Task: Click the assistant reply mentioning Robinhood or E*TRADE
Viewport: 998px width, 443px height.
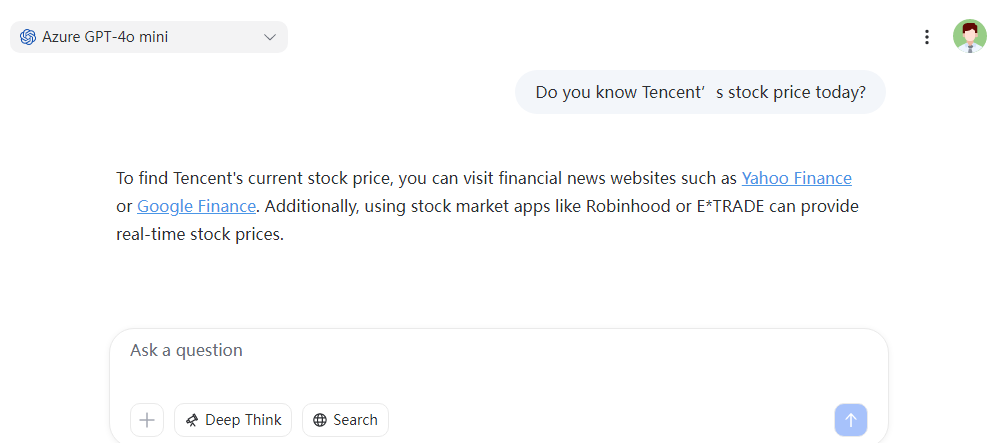Action: click(488, 206)
